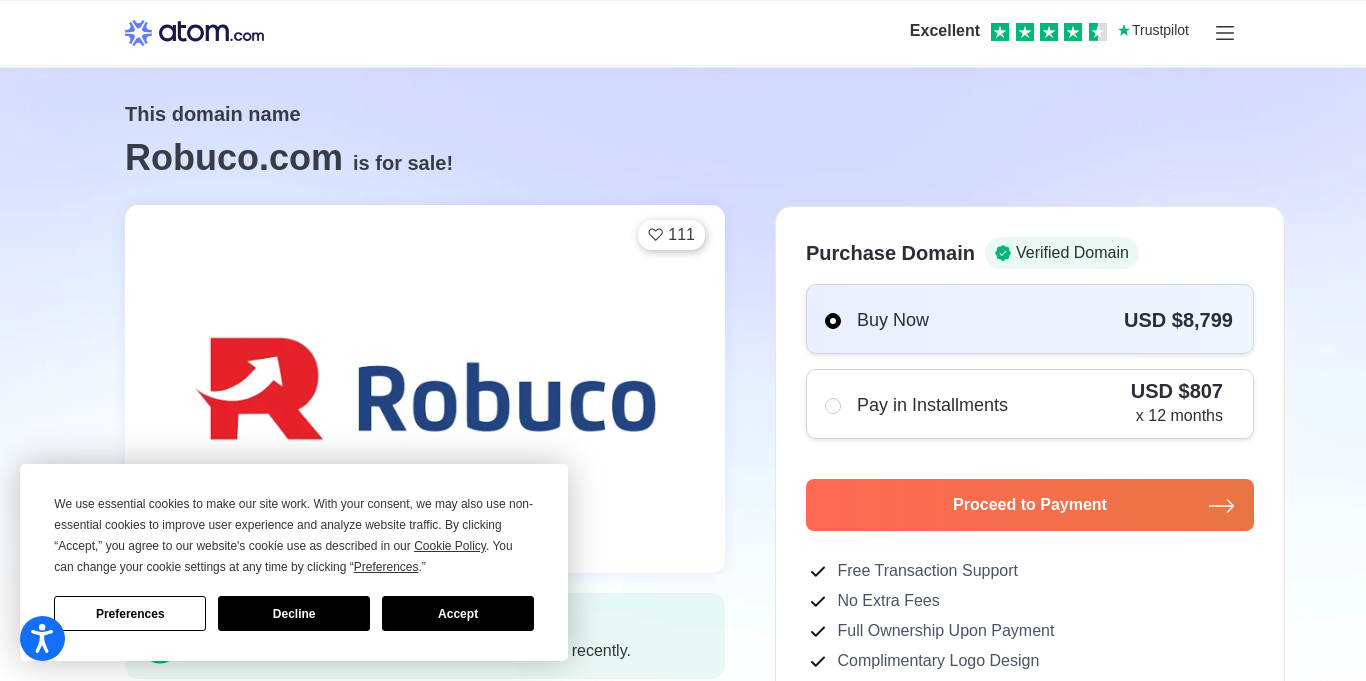Open the Cookie Policy link
Image resolution: width=1366 pixels, height=681 pixels.
click(x=450, y=546)
